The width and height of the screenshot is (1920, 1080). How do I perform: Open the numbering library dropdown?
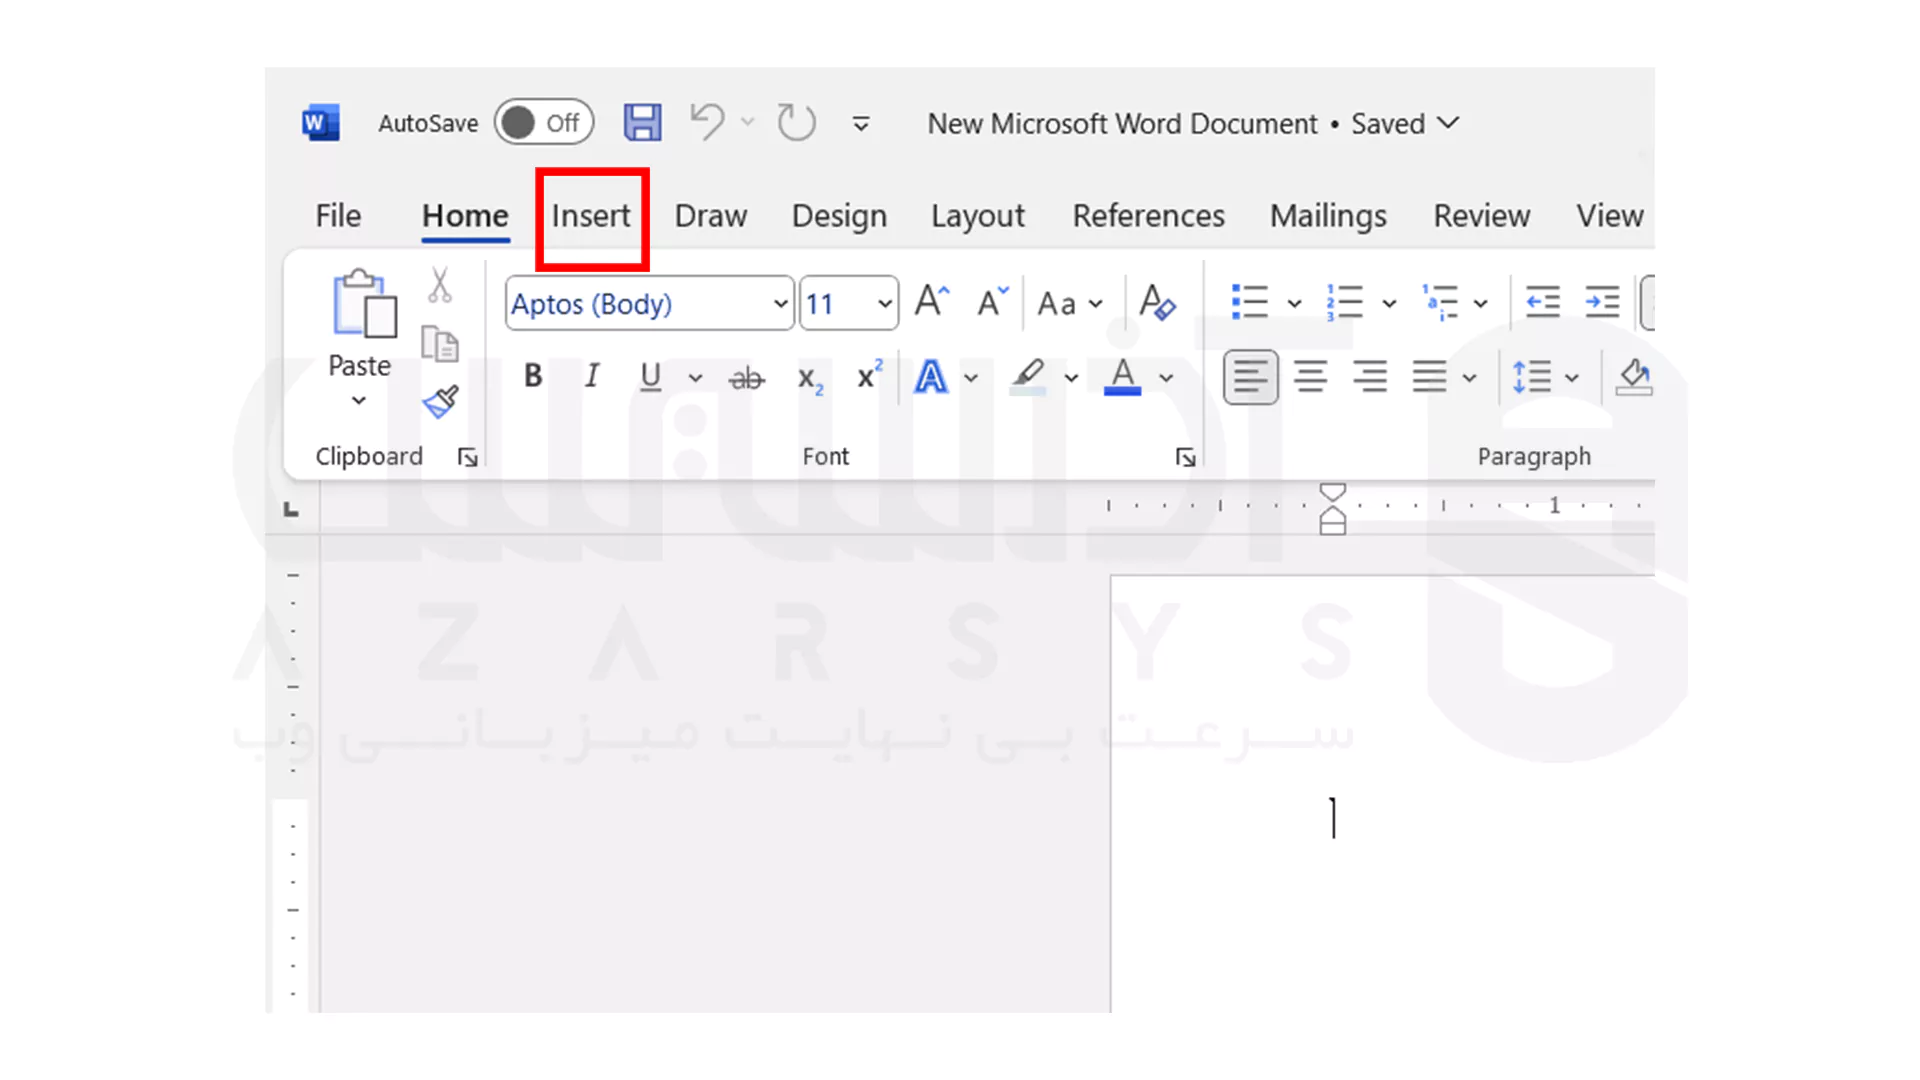1389,303
